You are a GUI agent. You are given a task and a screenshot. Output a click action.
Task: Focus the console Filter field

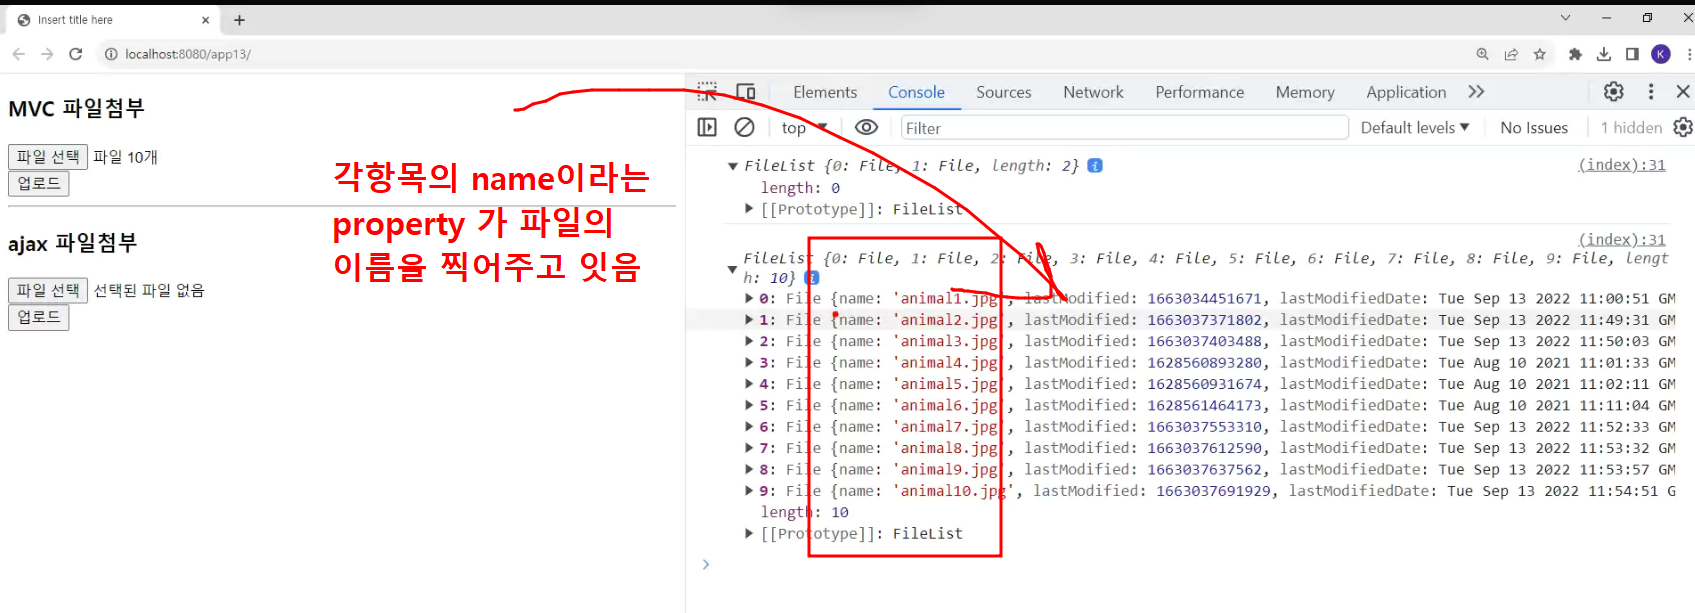pos(1124,128)
